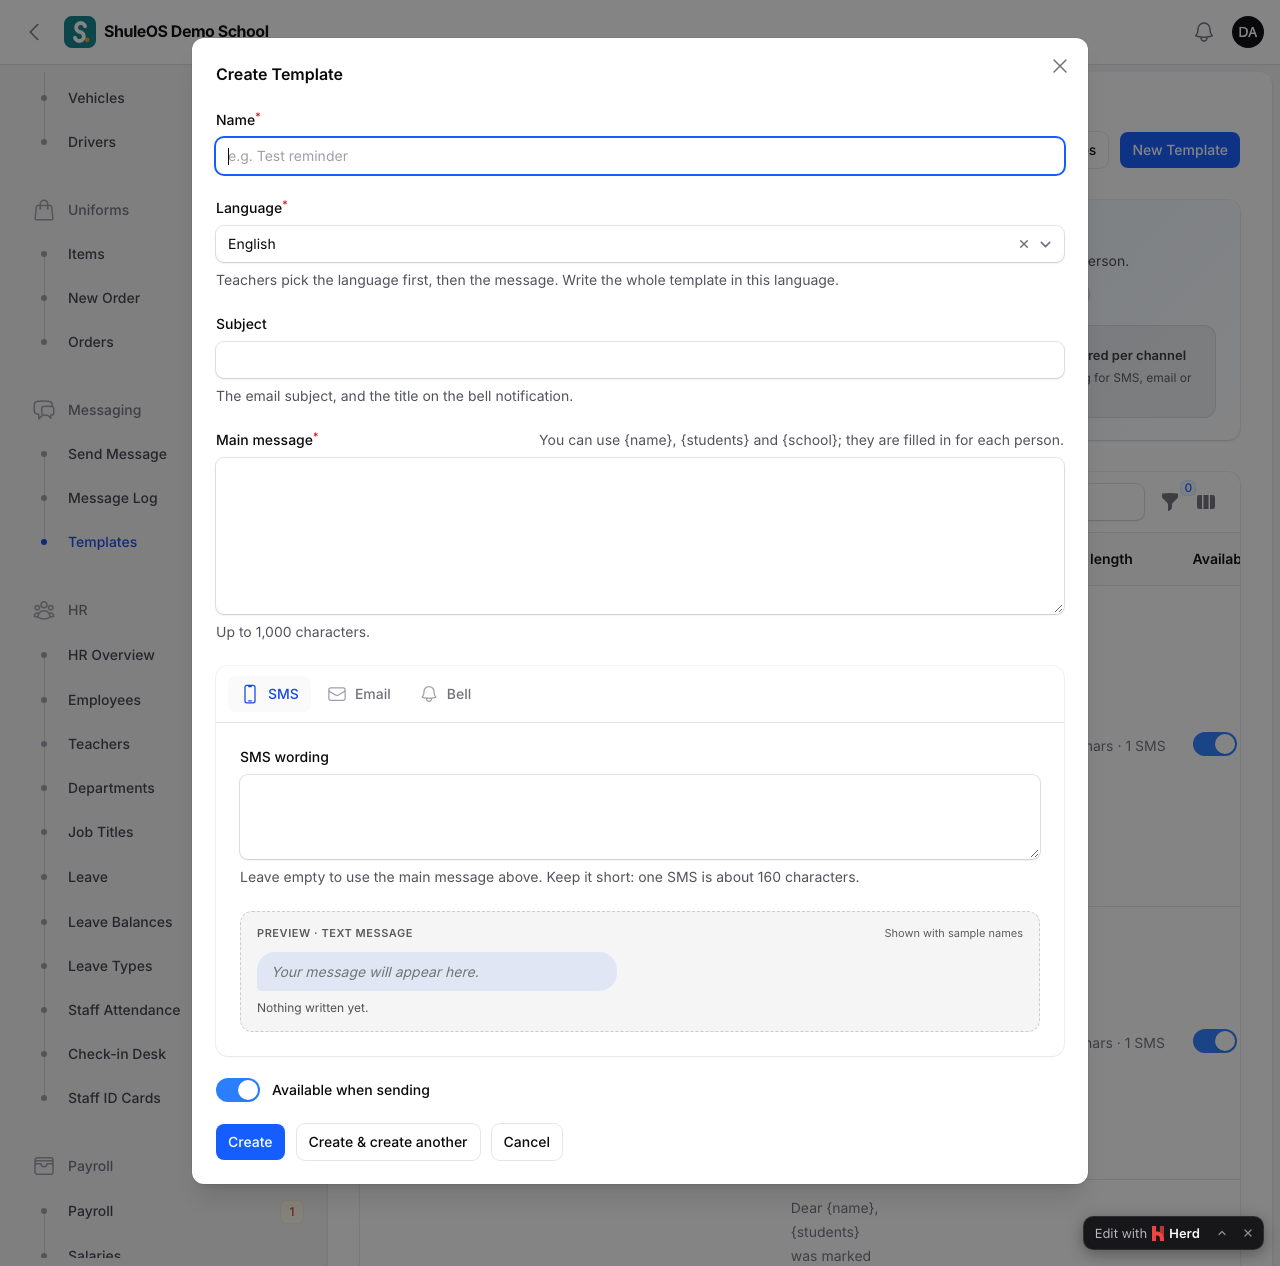Open the notifications bell in header

coord(1204,32)
